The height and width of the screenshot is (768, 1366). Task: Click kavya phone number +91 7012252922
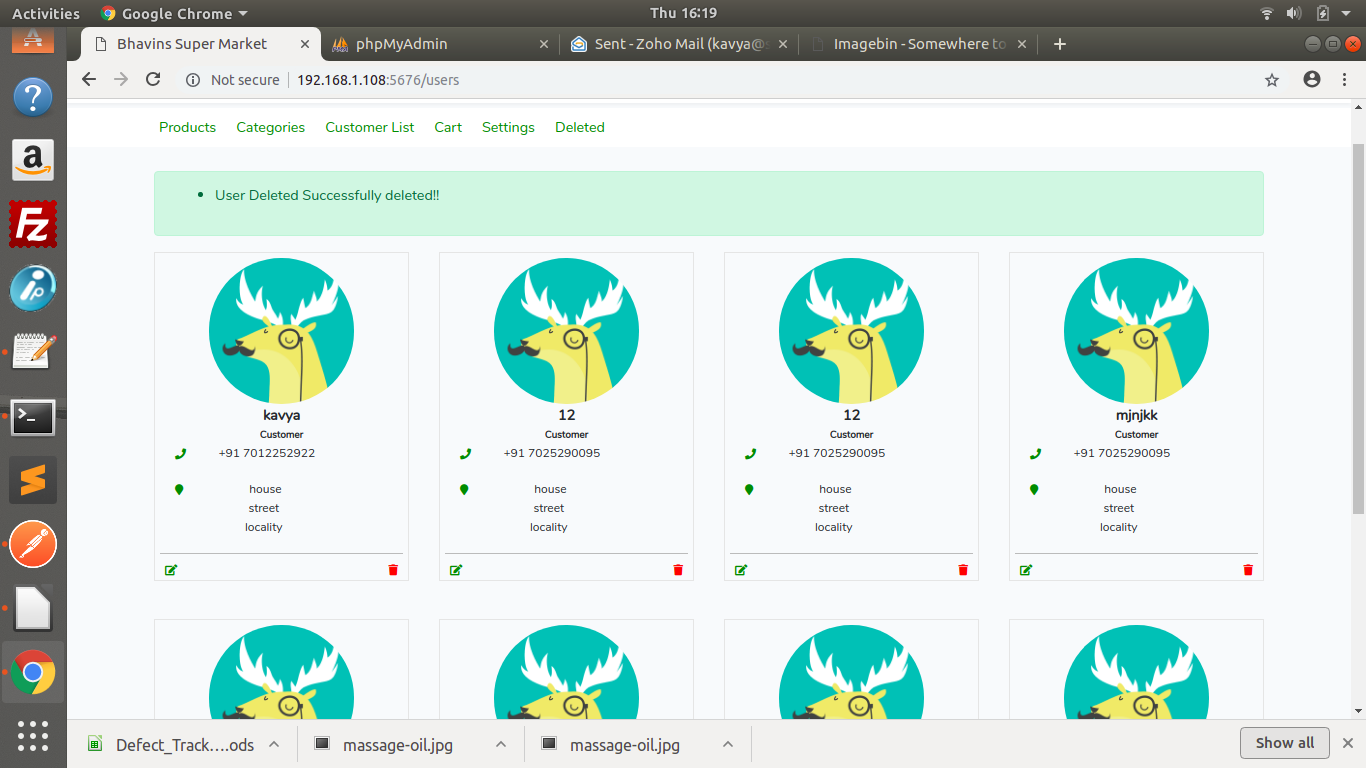click(267, 453)
